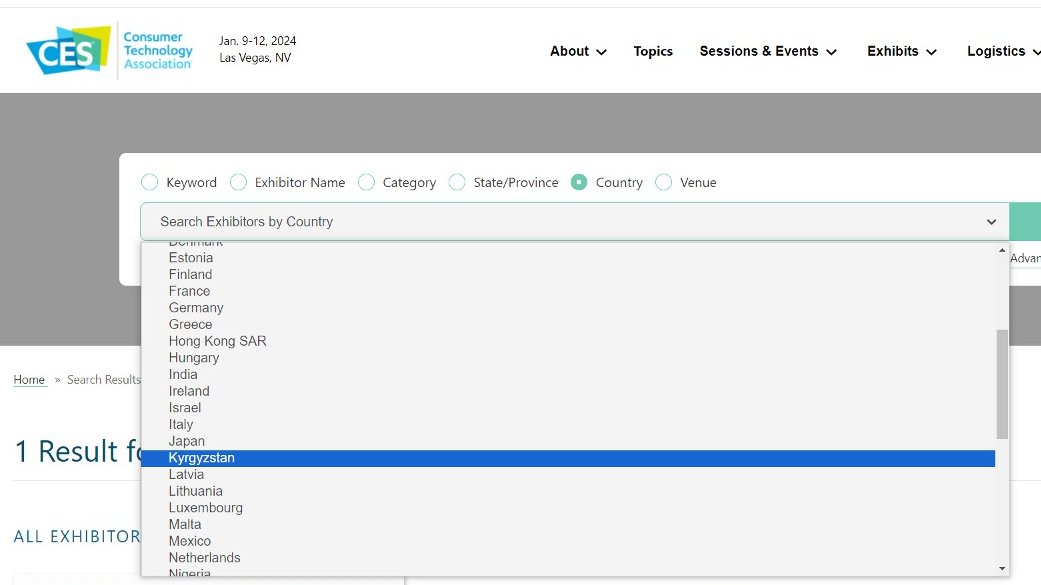
Task: Click the country list scroll-down arrow
Action: click(1002, 568)
